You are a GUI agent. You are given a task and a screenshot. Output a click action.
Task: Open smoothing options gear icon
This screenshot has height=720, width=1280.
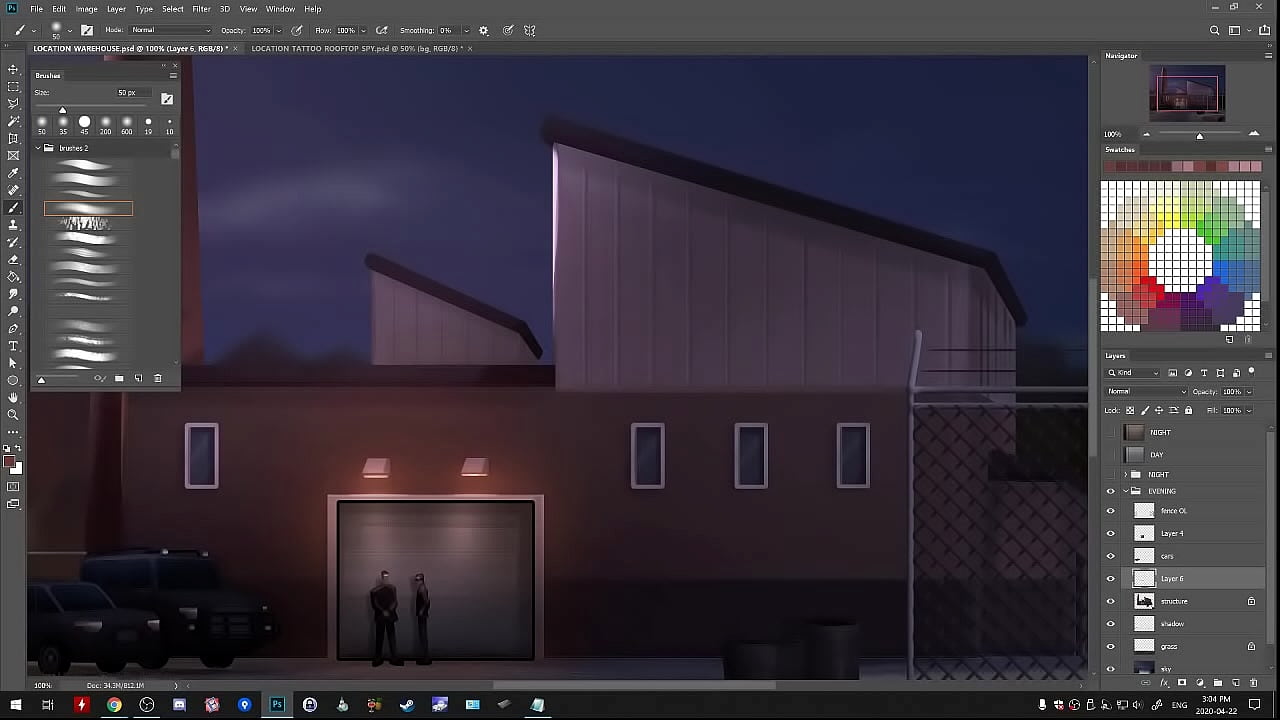click(x=484, y=30)
